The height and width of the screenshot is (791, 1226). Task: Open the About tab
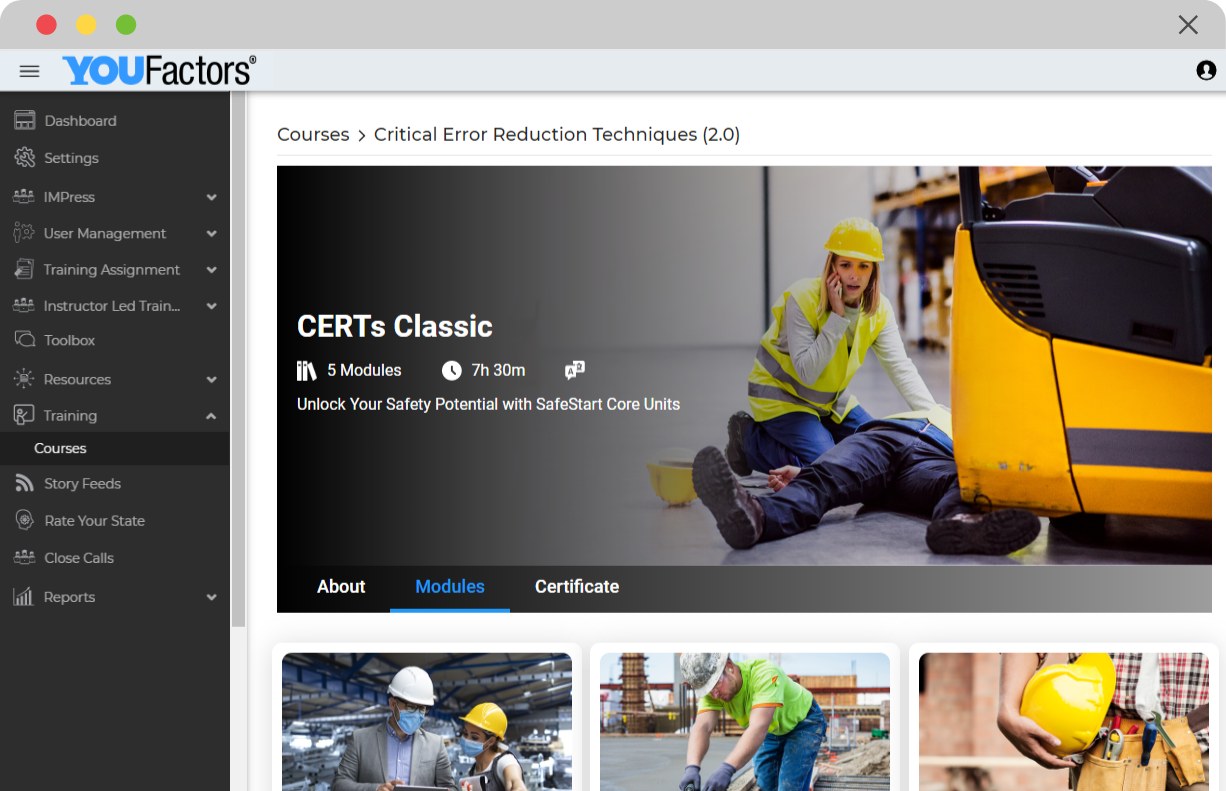[341, 587]
